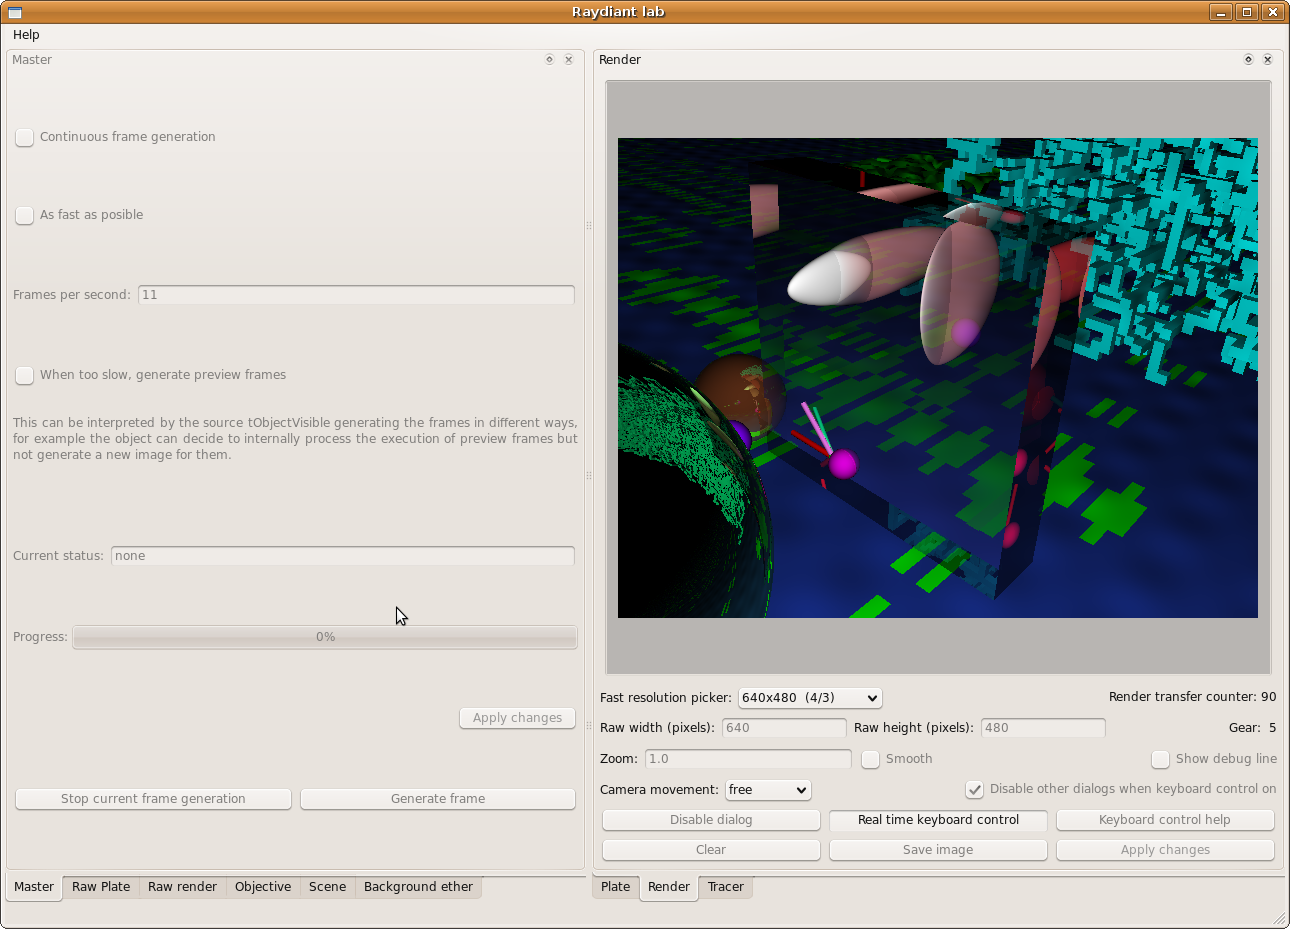Check the Smooth zoom option

coord(871,759)
